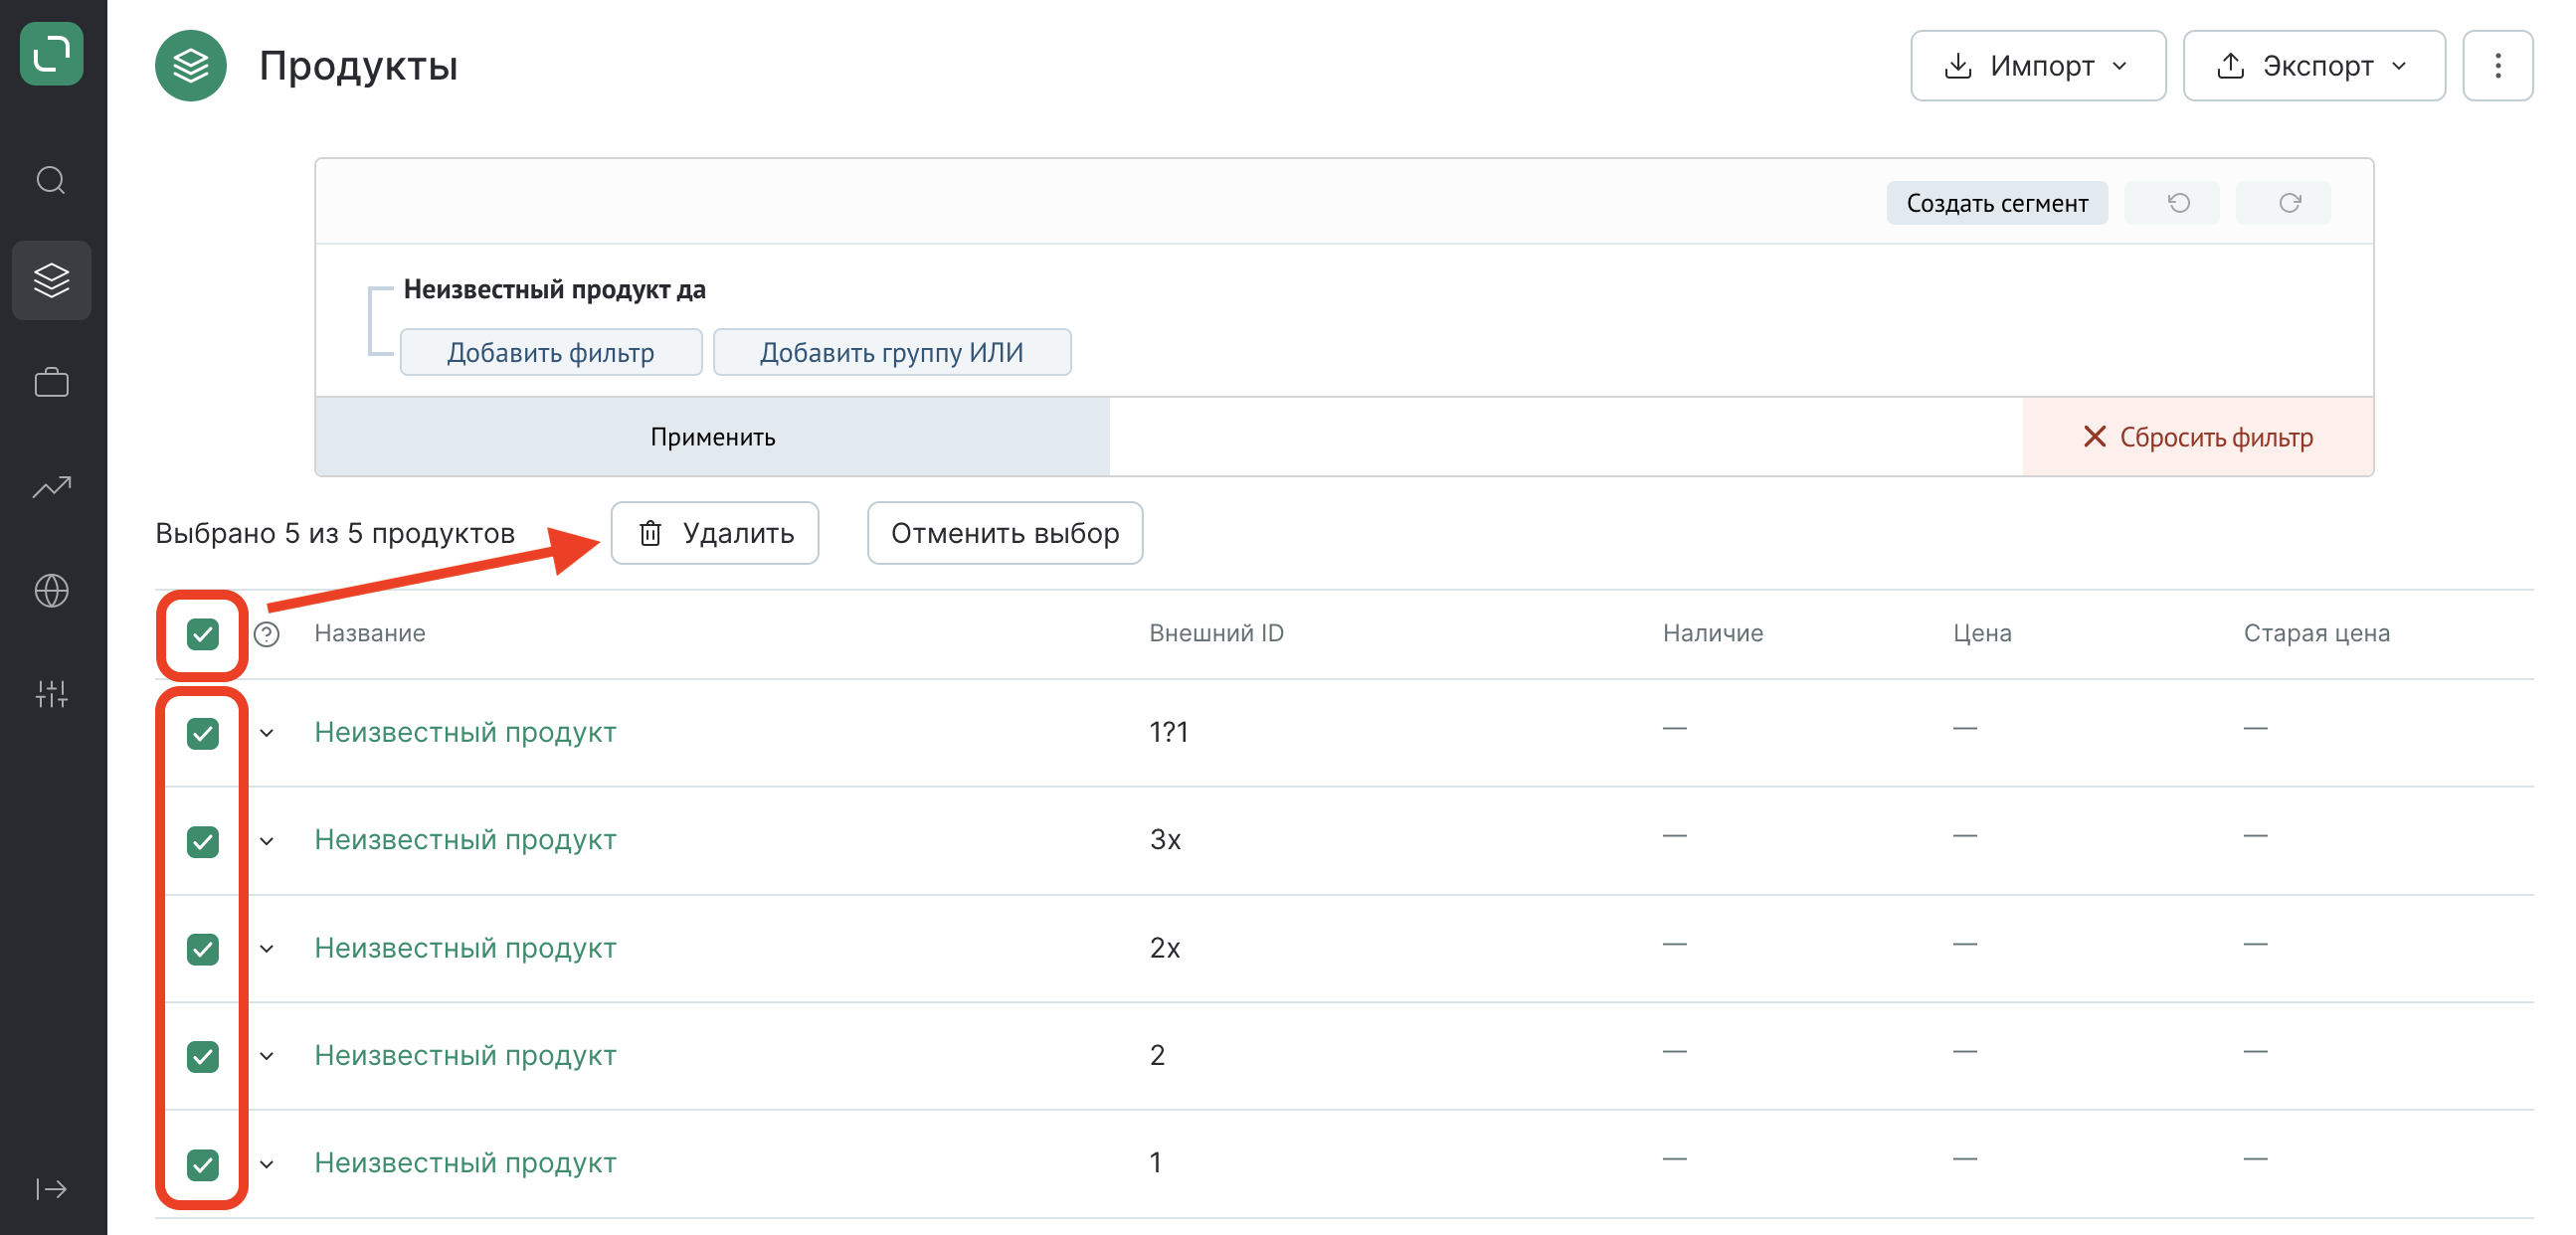Open Неизвестный продукт link with ID 2x

[x=465, y=948]
